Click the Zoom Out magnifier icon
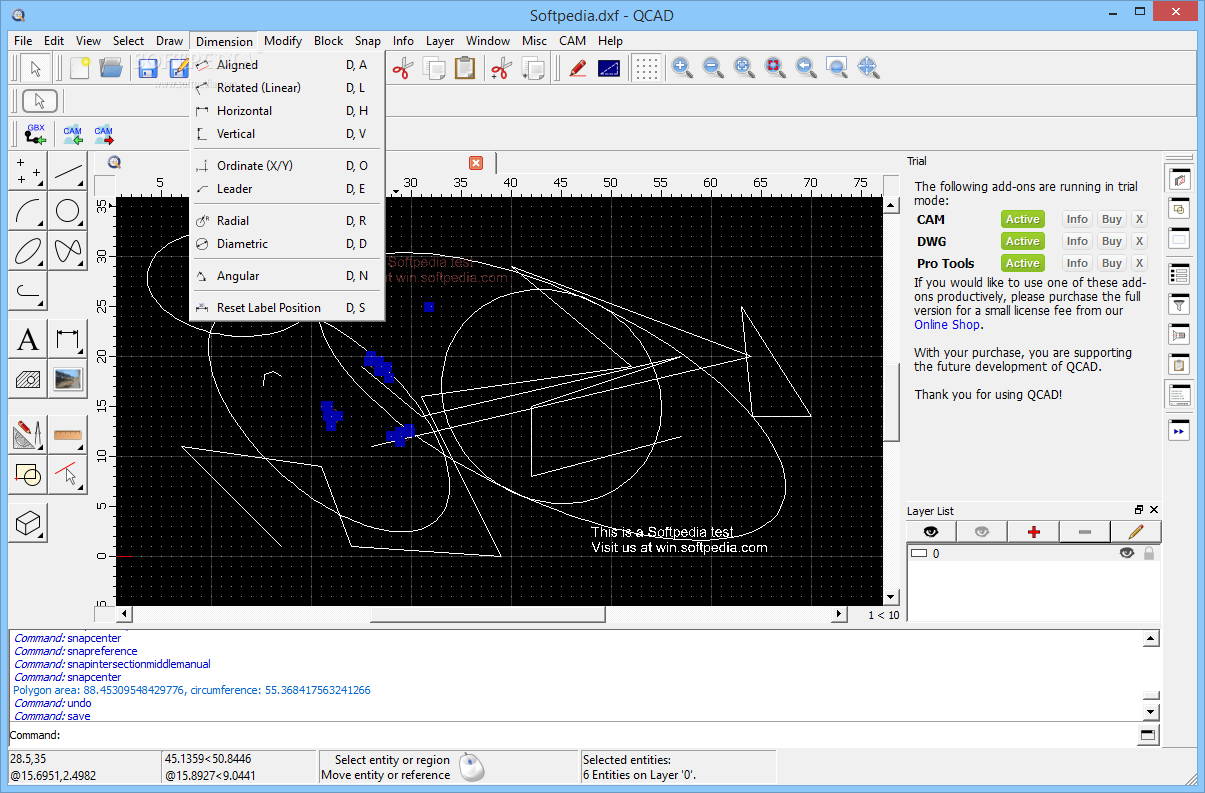Viewport: 1205px width, 793px height. pyautogui.click(x=713, y=68)
